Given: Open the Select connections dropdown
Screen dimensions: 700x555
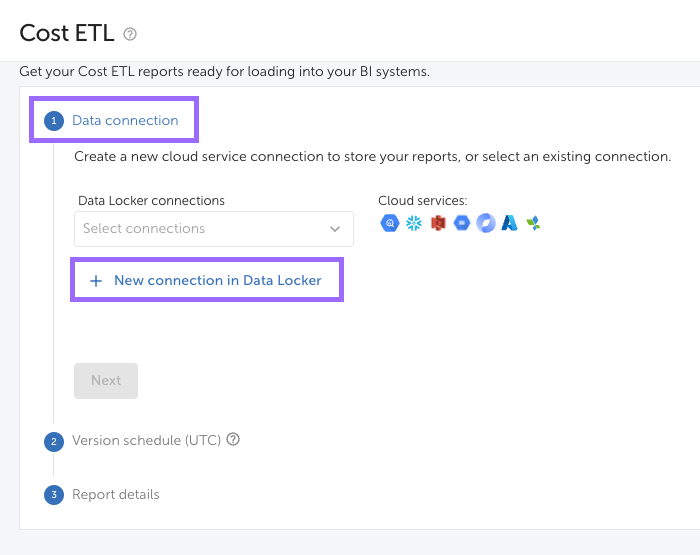Looking at the screenshot, I should (200, 229).
